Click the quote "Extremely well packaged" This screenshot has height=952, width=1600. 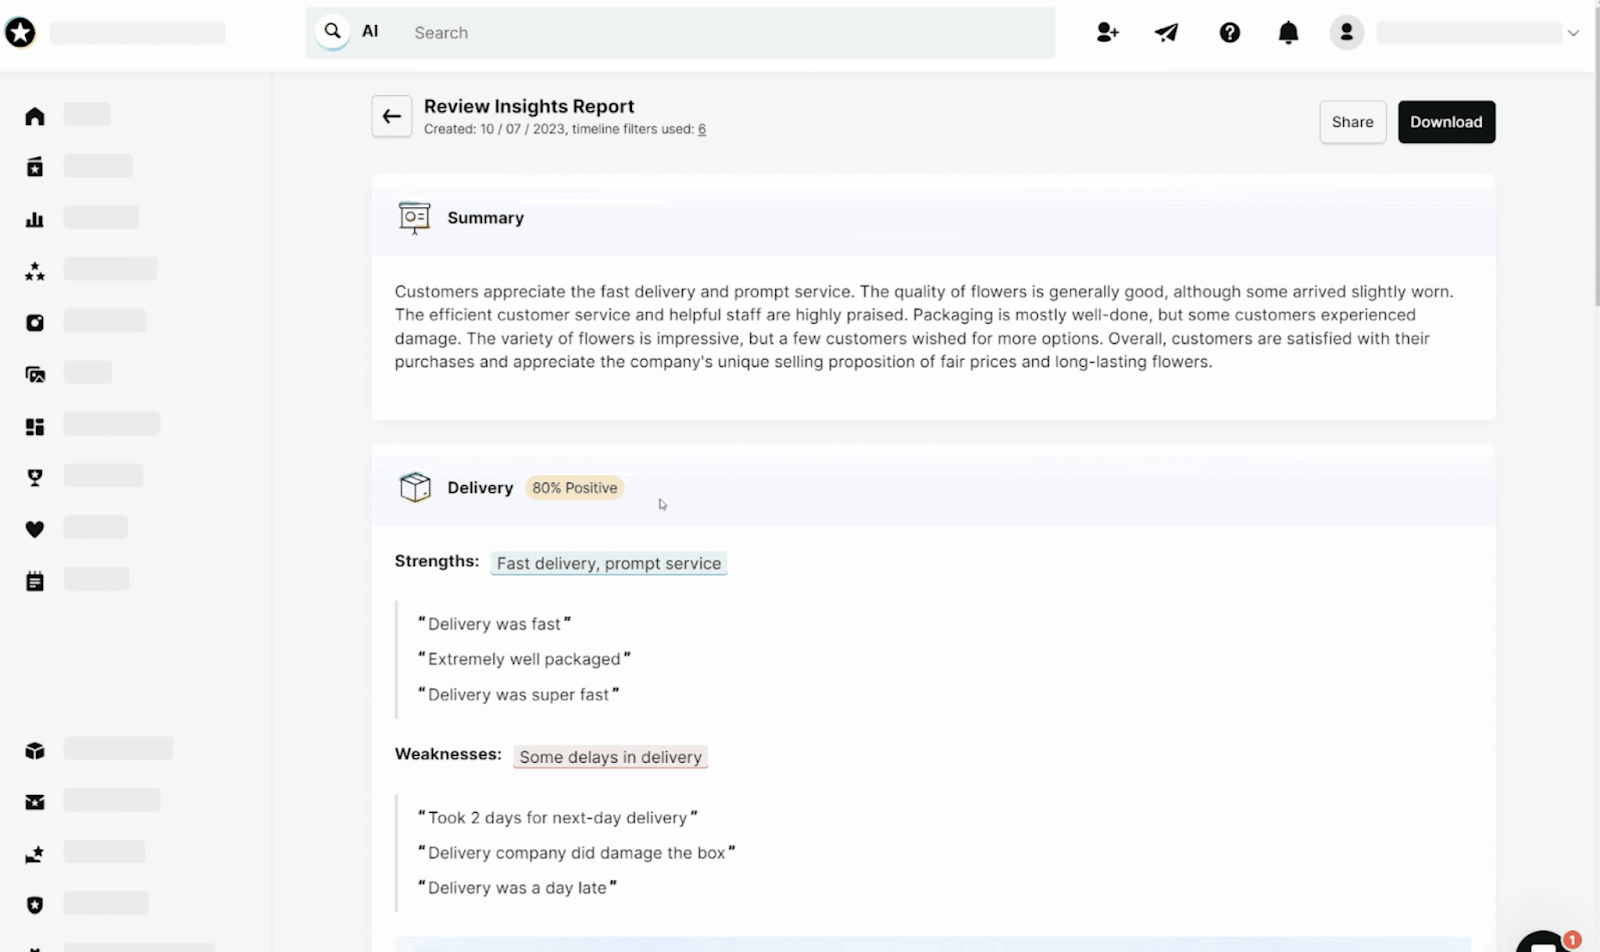pos(524,659)
